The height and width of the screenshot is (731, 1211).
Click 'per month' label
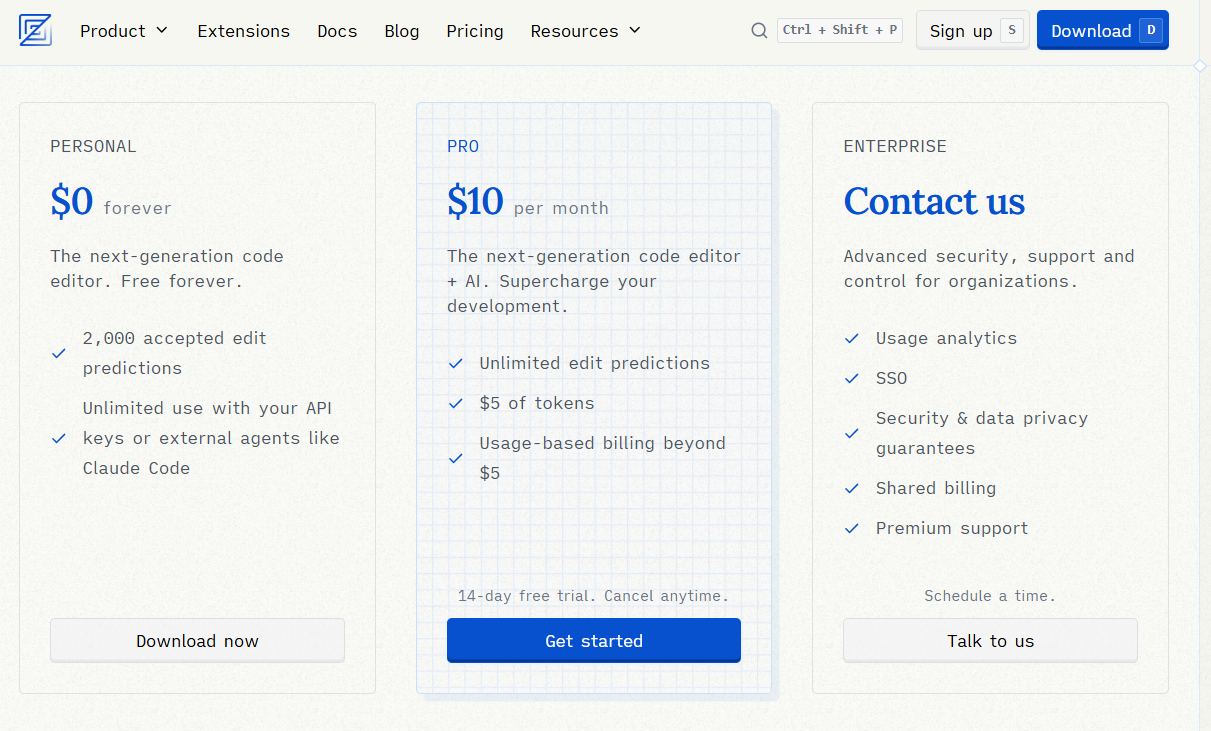561,208
